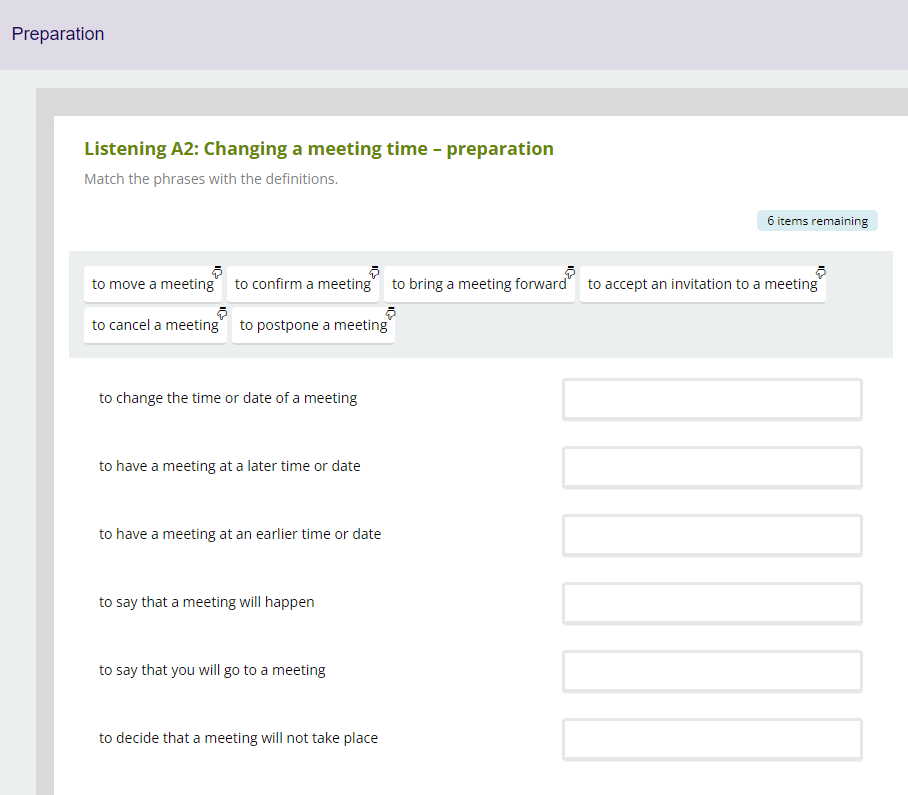The width and height of the screenshot is (908, 795).
Task: Pick the 'to confirm a meeting' phrase tile
Action: click(x=303, y=284)
